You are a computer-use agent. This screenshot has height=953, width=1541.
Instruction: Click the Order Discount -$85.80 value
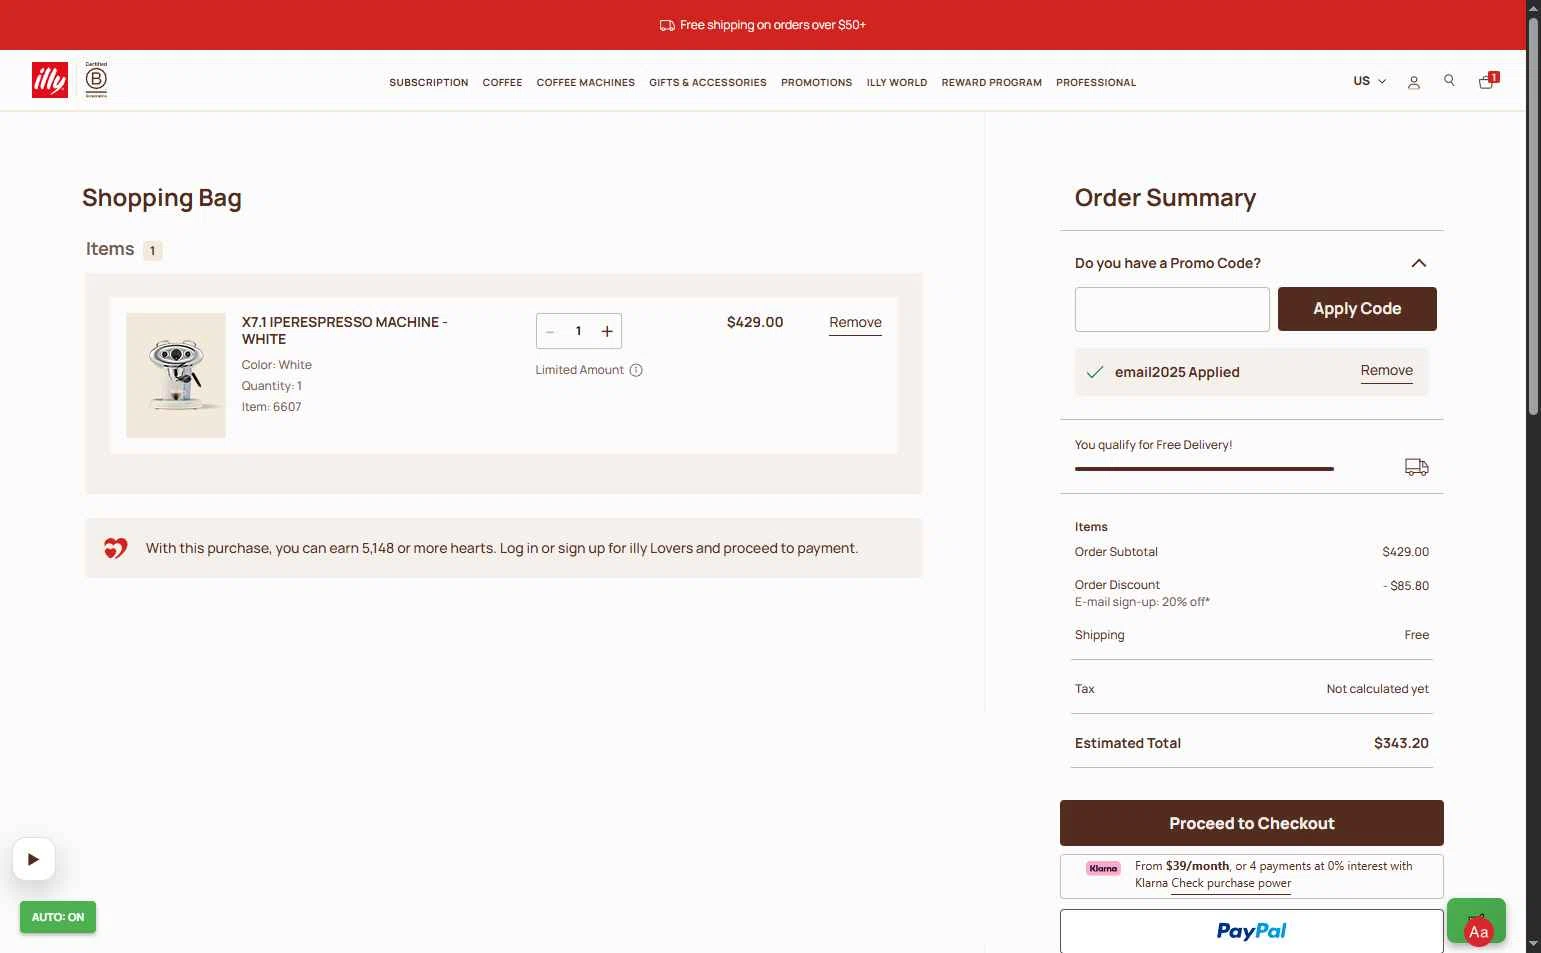pos(1406,586)
